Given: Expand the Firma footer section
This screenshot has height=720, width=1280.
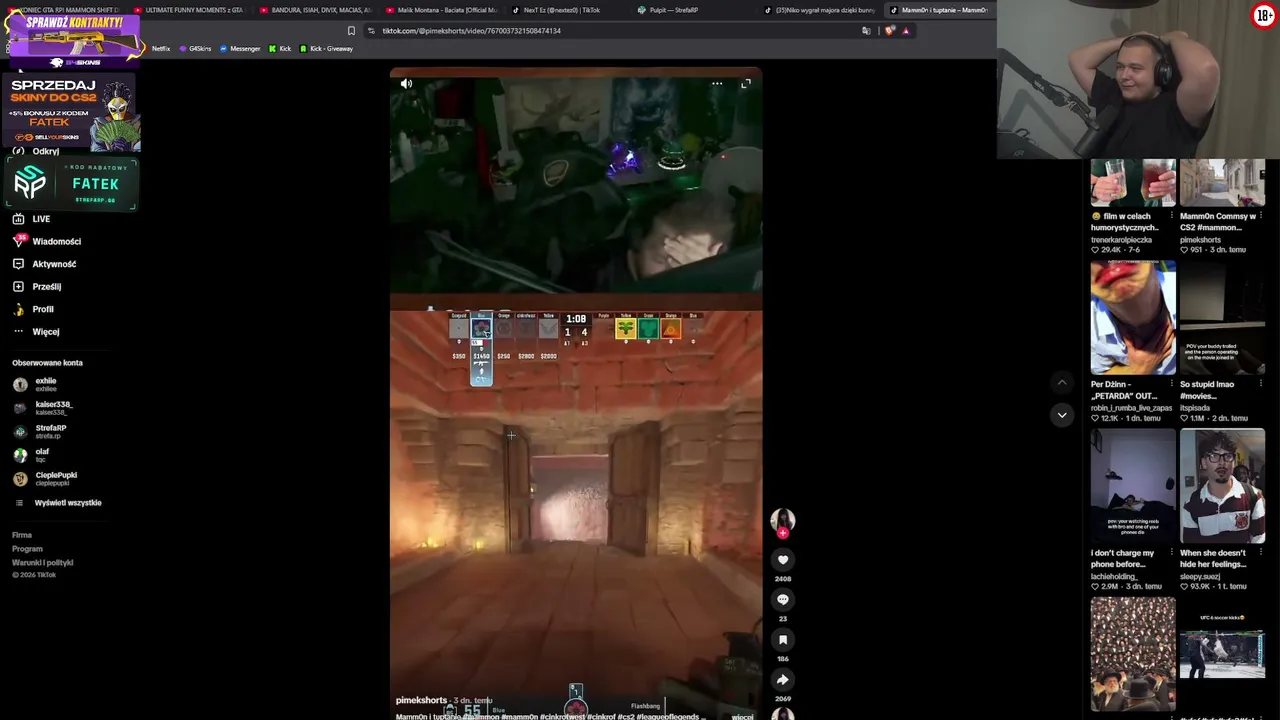Looking at the screenshot, I should pos(22,535).
